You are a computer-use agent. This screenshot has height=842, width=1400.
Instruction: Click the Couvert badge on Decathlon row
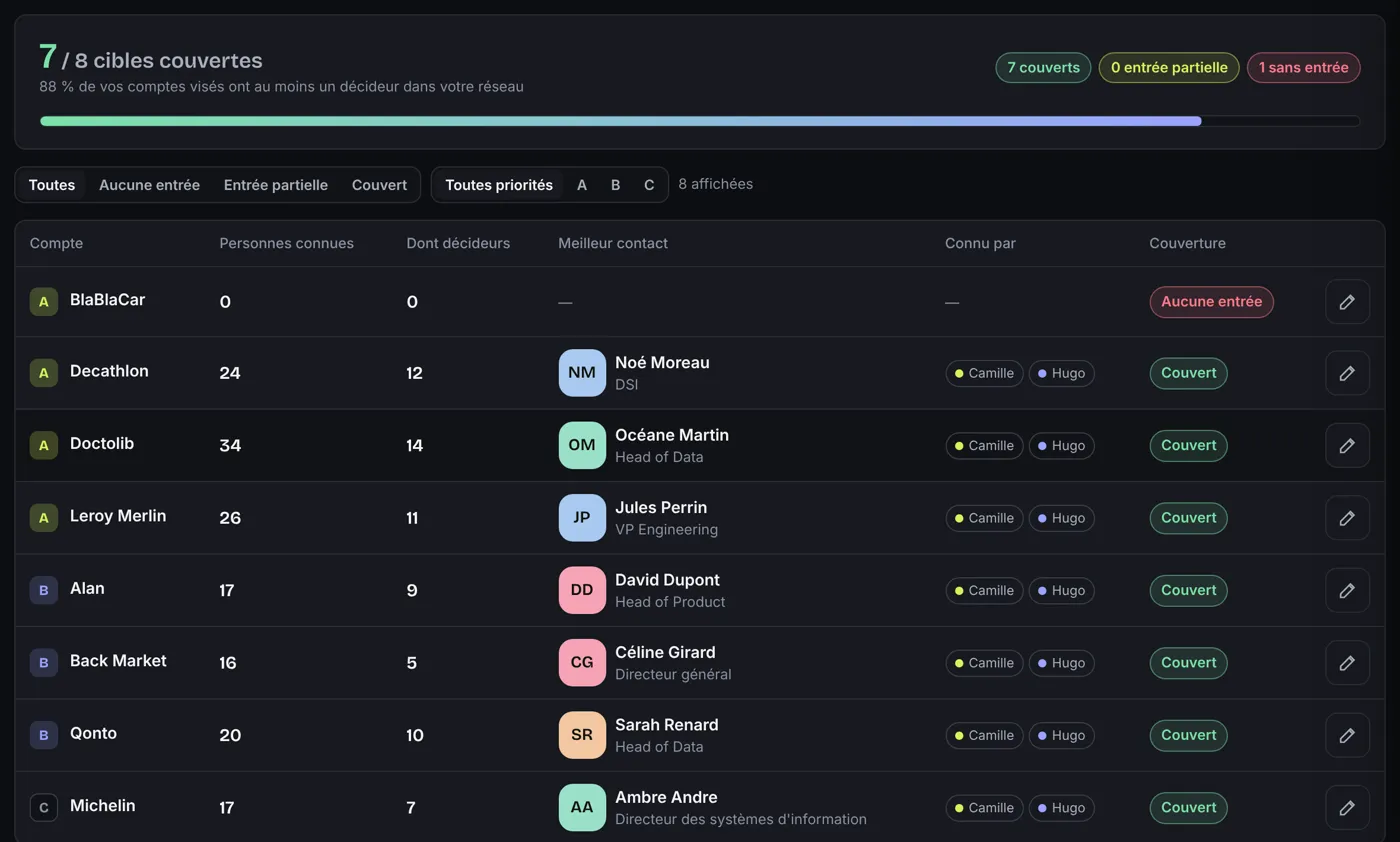(x=1188, y=373)
